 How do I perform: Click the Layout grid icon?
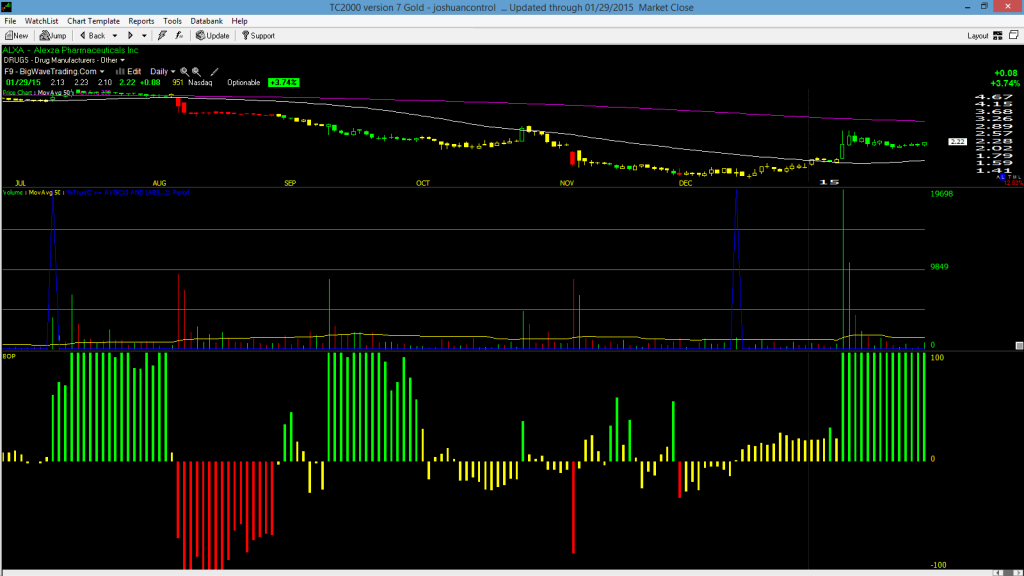point(998,36)
